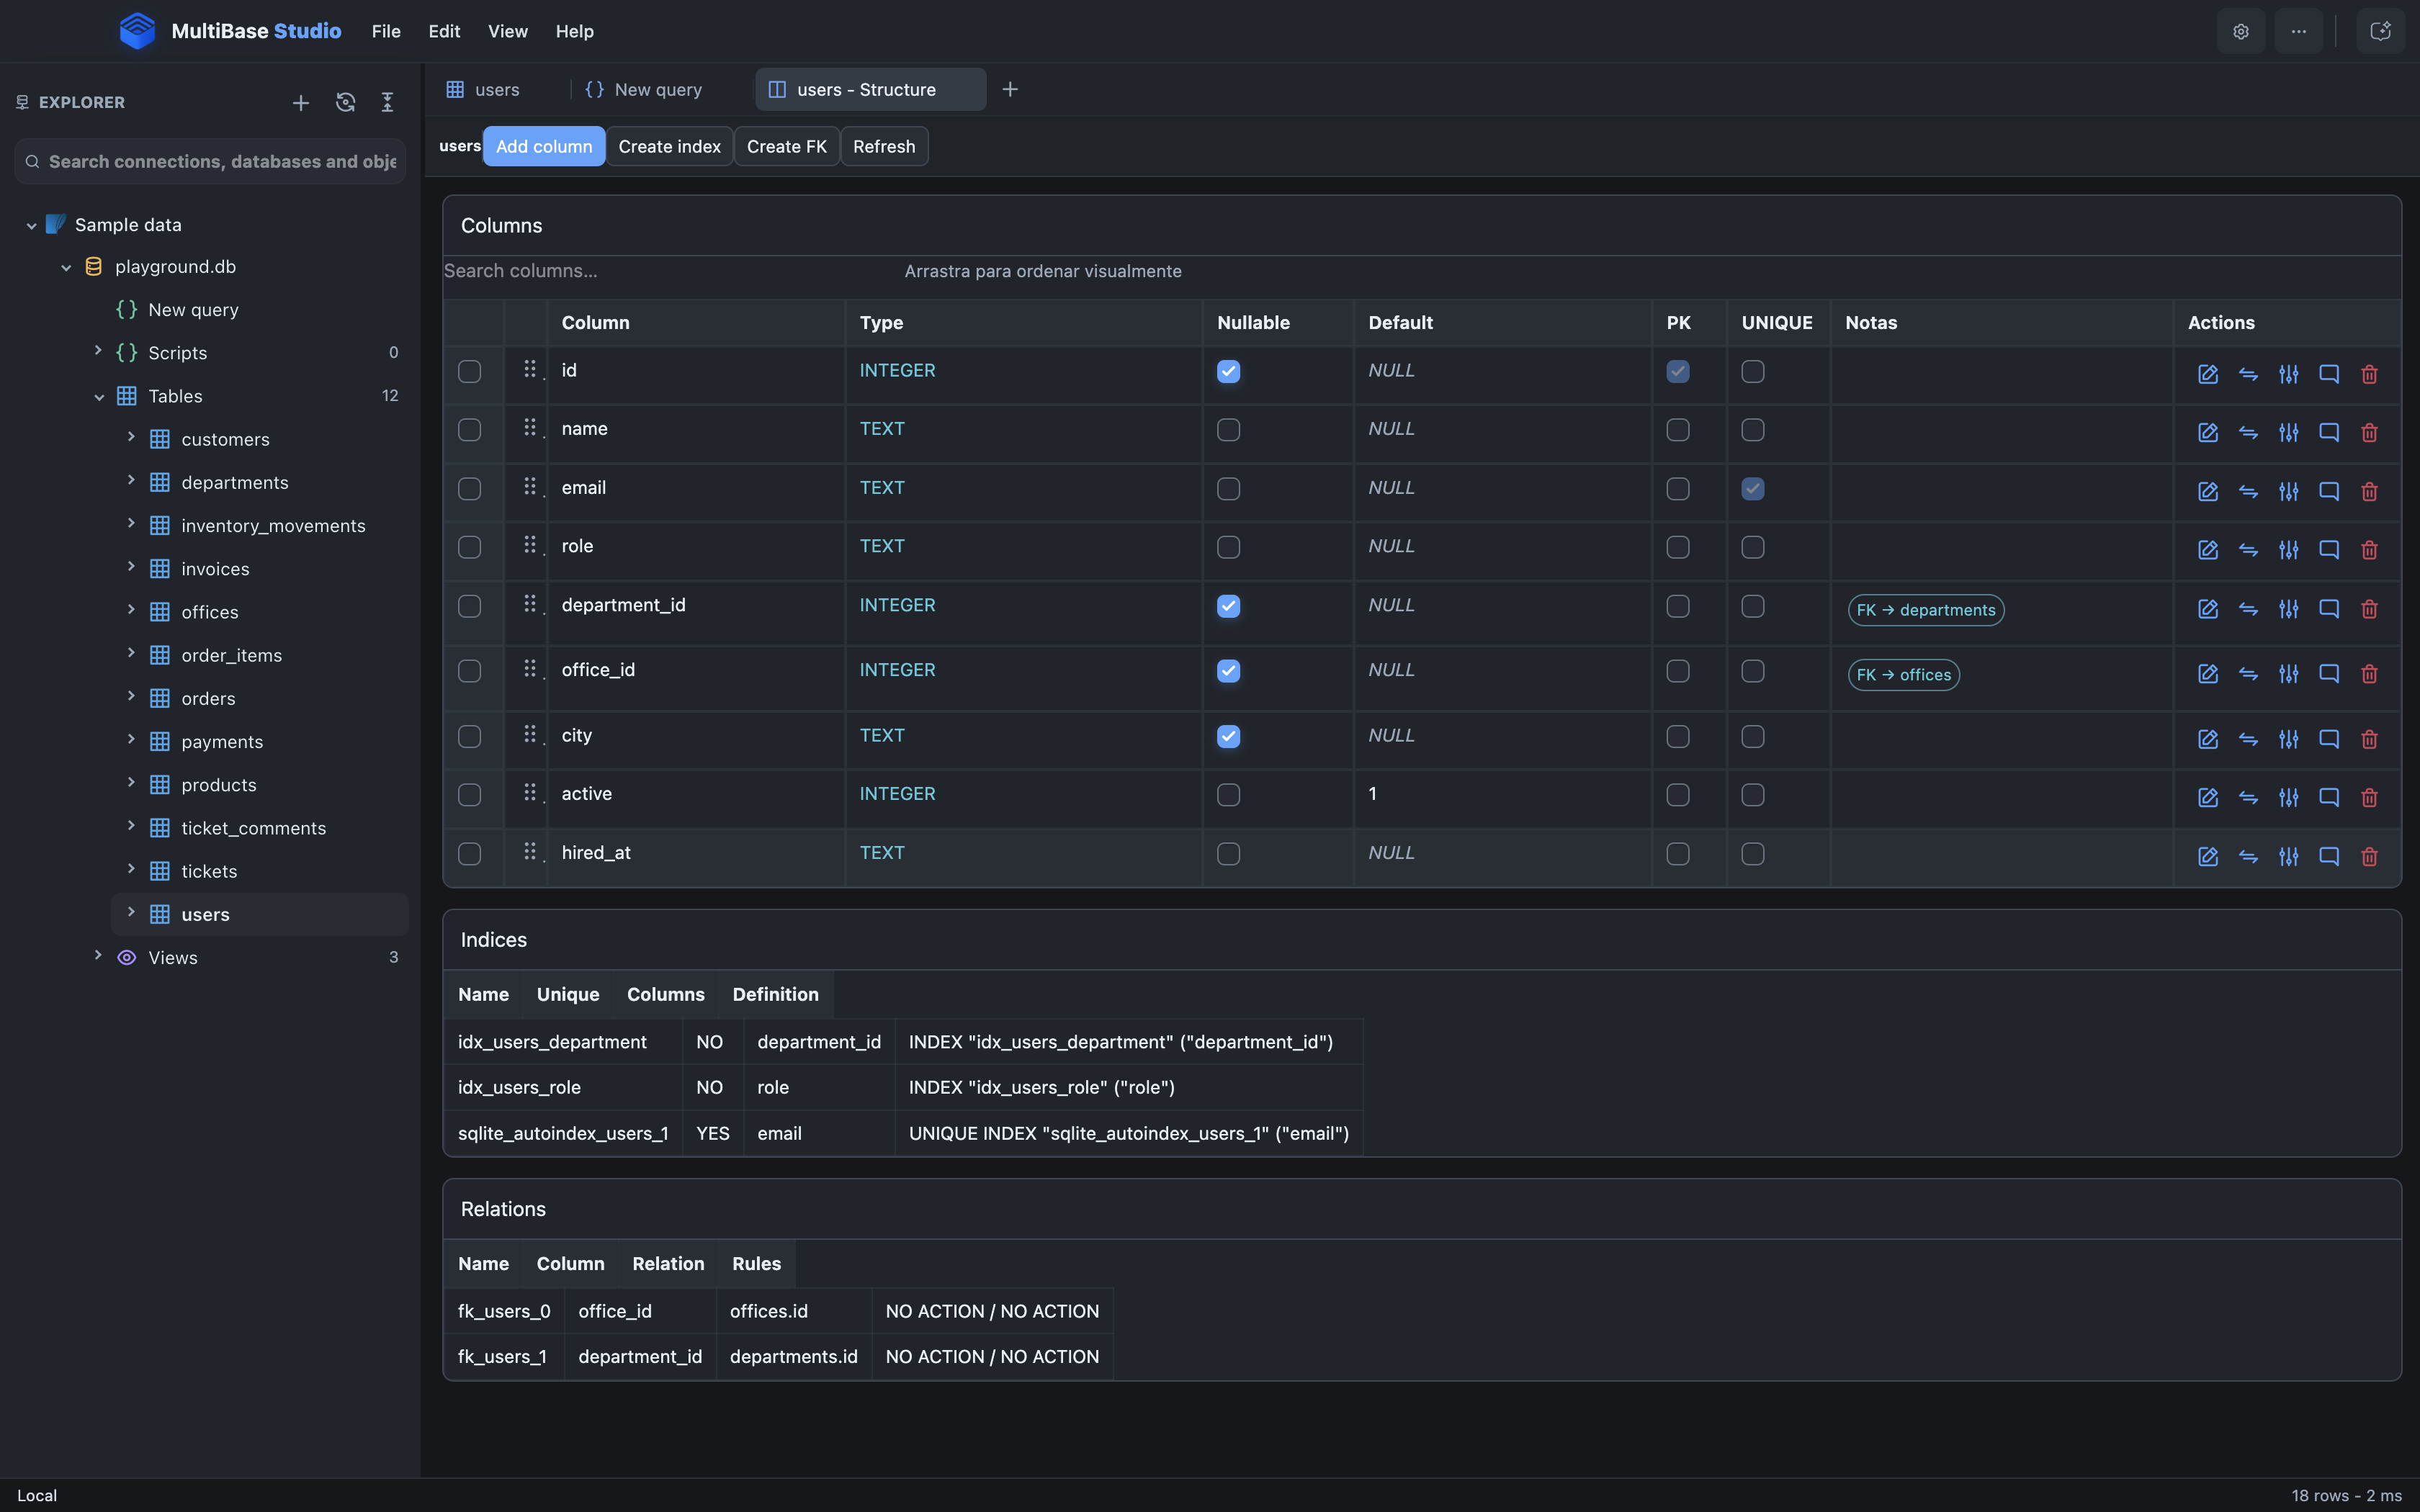Collapse the playground.db database node

pyautogui.click(x=66, y=267)
